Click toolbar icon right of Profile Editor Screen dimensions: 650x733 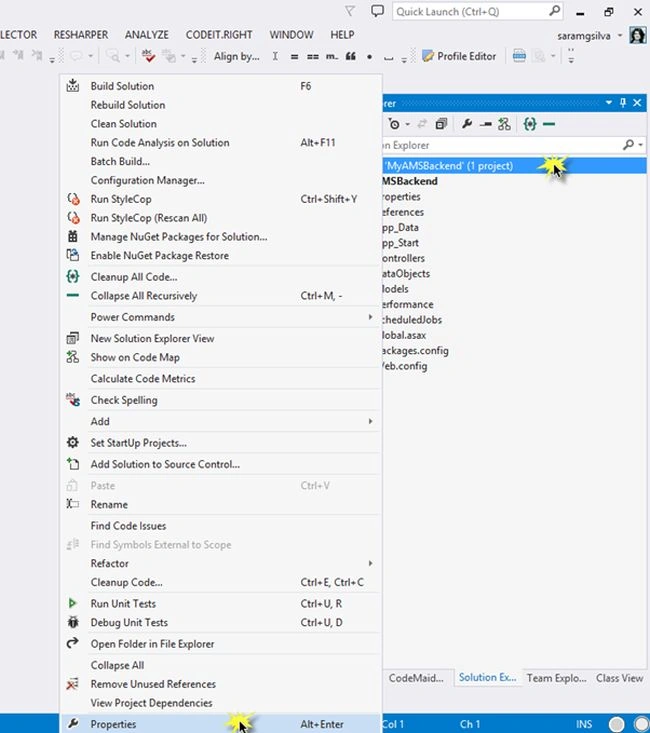519,56
